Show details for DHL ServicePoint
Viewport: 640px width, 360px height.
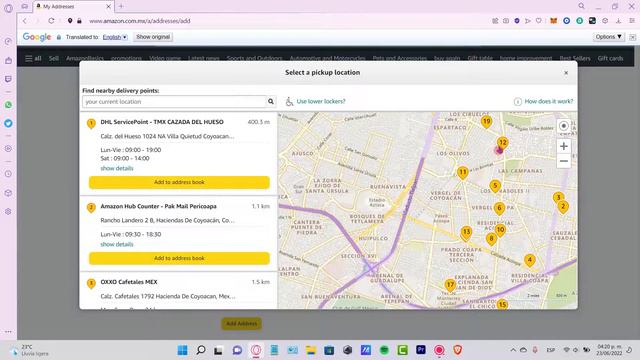pos(117,168)
